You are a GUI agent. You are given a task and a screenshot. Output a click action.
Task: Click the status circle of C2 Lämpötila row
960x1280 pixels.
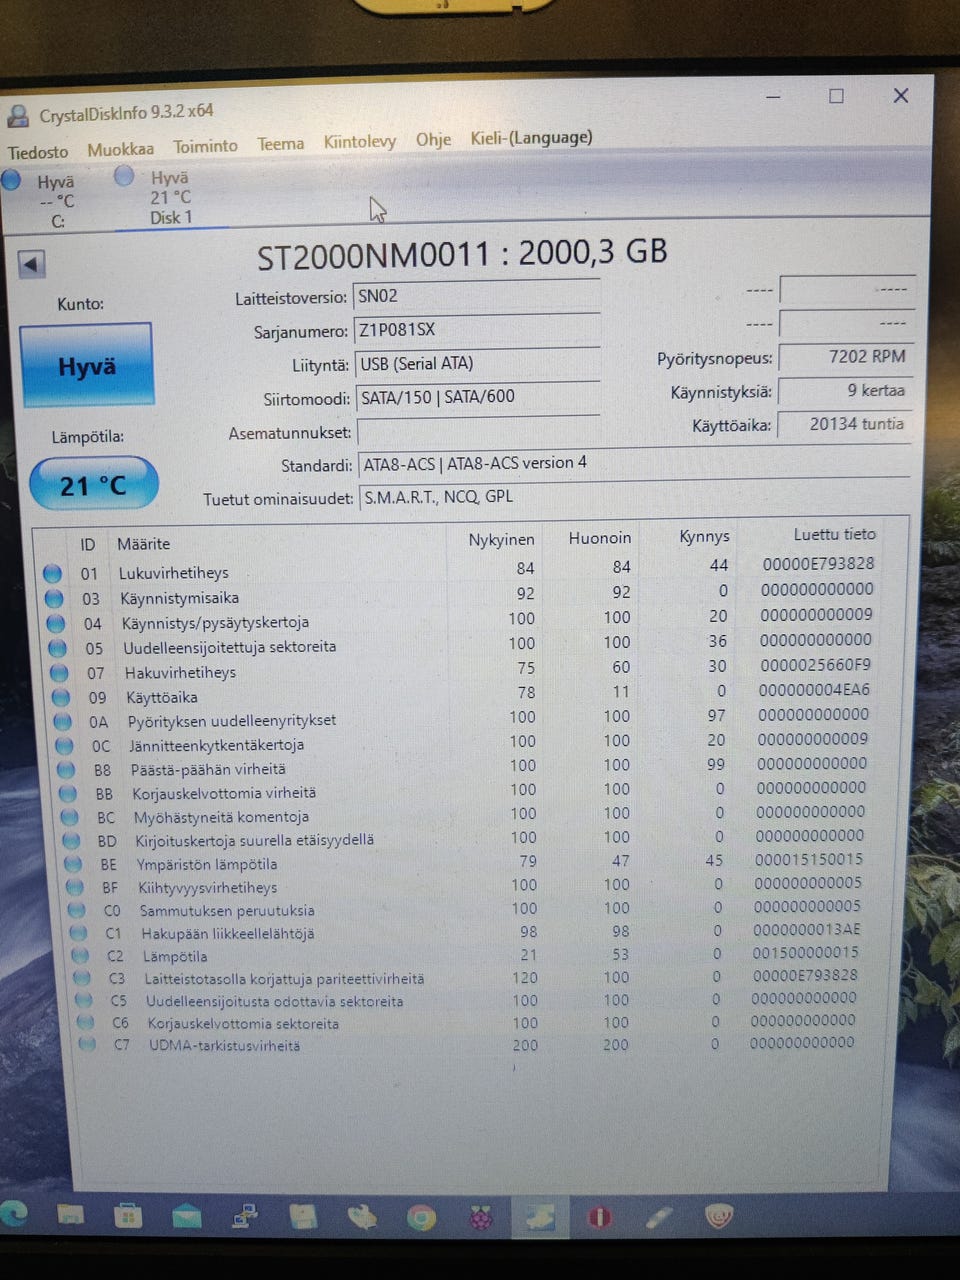[x=81, y=955]
